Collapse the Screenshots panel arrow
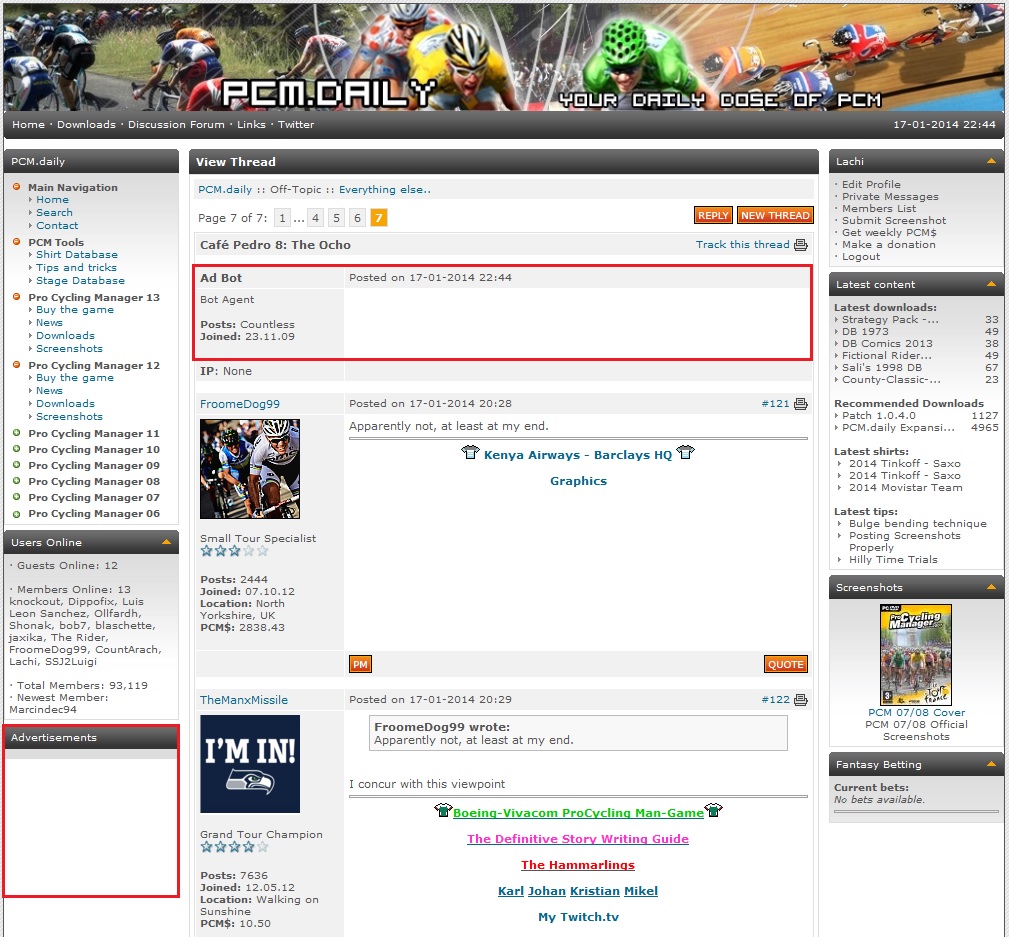 click(991, 588)
